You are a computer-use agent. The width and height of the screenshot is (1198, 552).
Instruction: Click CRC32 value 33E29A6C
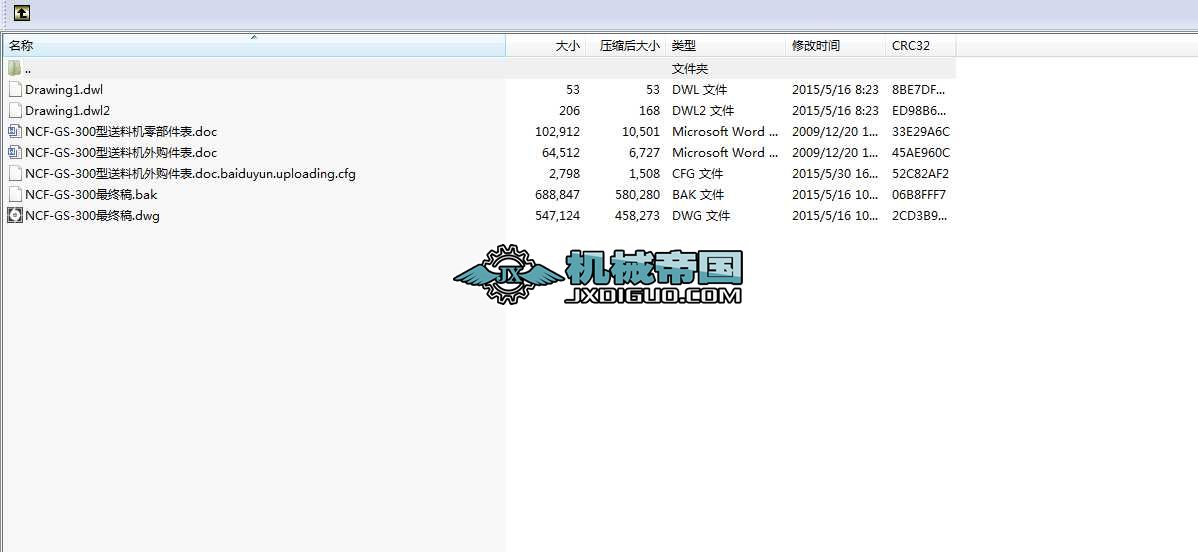click(x=921, y=132)
